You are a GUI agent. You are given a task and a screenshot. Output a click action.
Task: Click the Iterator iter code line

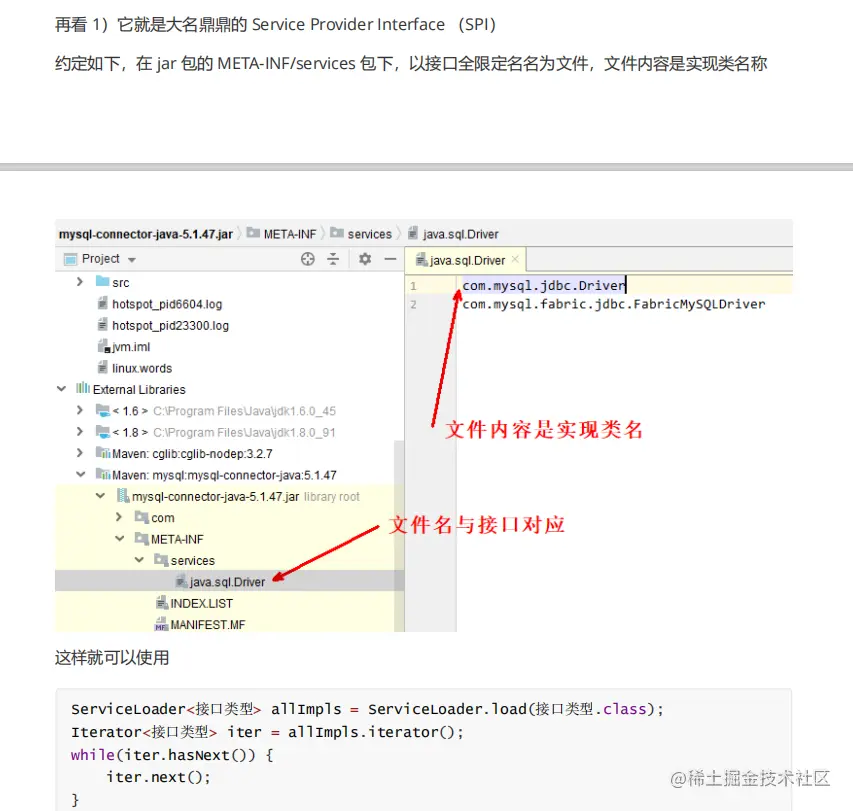click(267, 732)
